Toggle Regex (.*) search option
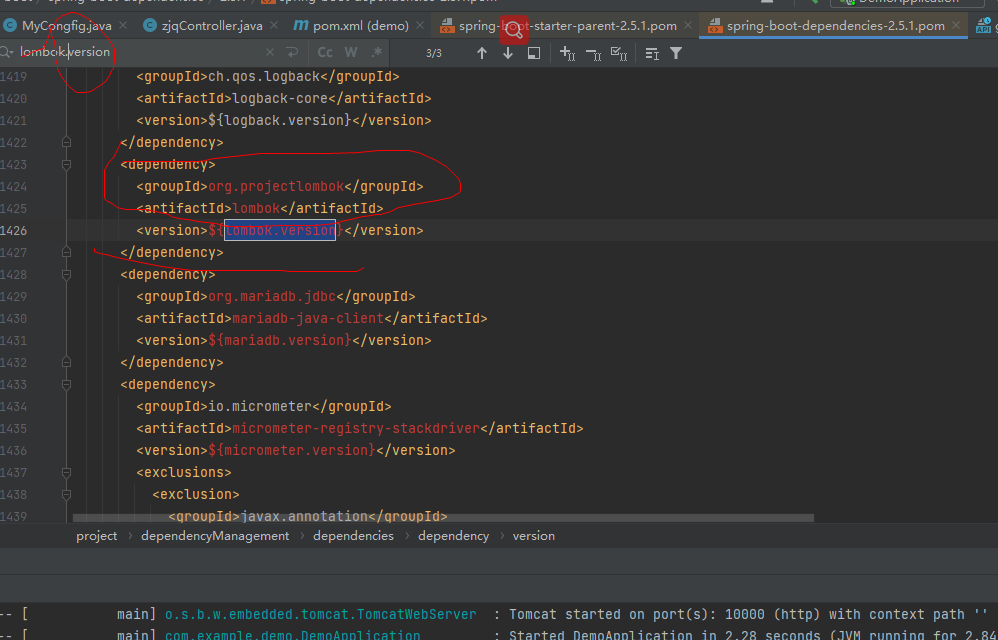This screenshot has width=998, height=640. click(377, 53)
